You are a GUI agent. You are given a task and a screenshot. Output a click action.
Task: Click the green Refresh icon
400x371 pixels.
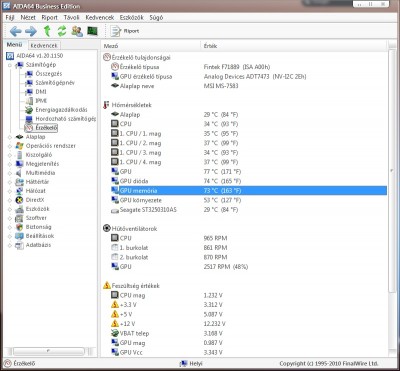pos(62,31)
